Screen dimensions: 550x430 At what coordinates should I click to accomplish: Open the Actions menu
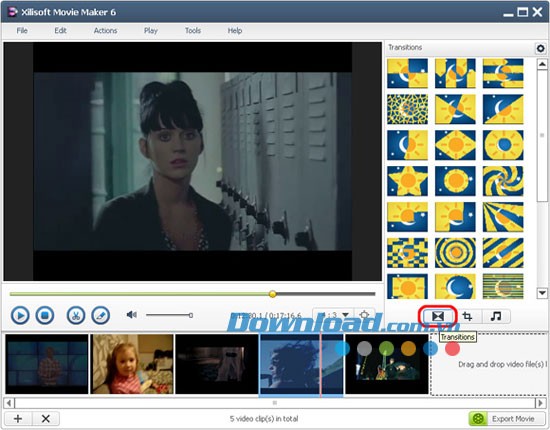(105, 31)
